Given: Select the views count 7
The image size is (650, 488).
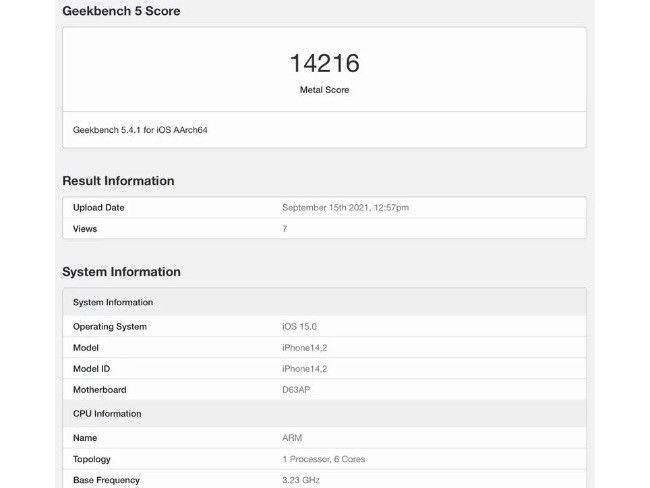Looking at the screenshot, I should [285, 229].
